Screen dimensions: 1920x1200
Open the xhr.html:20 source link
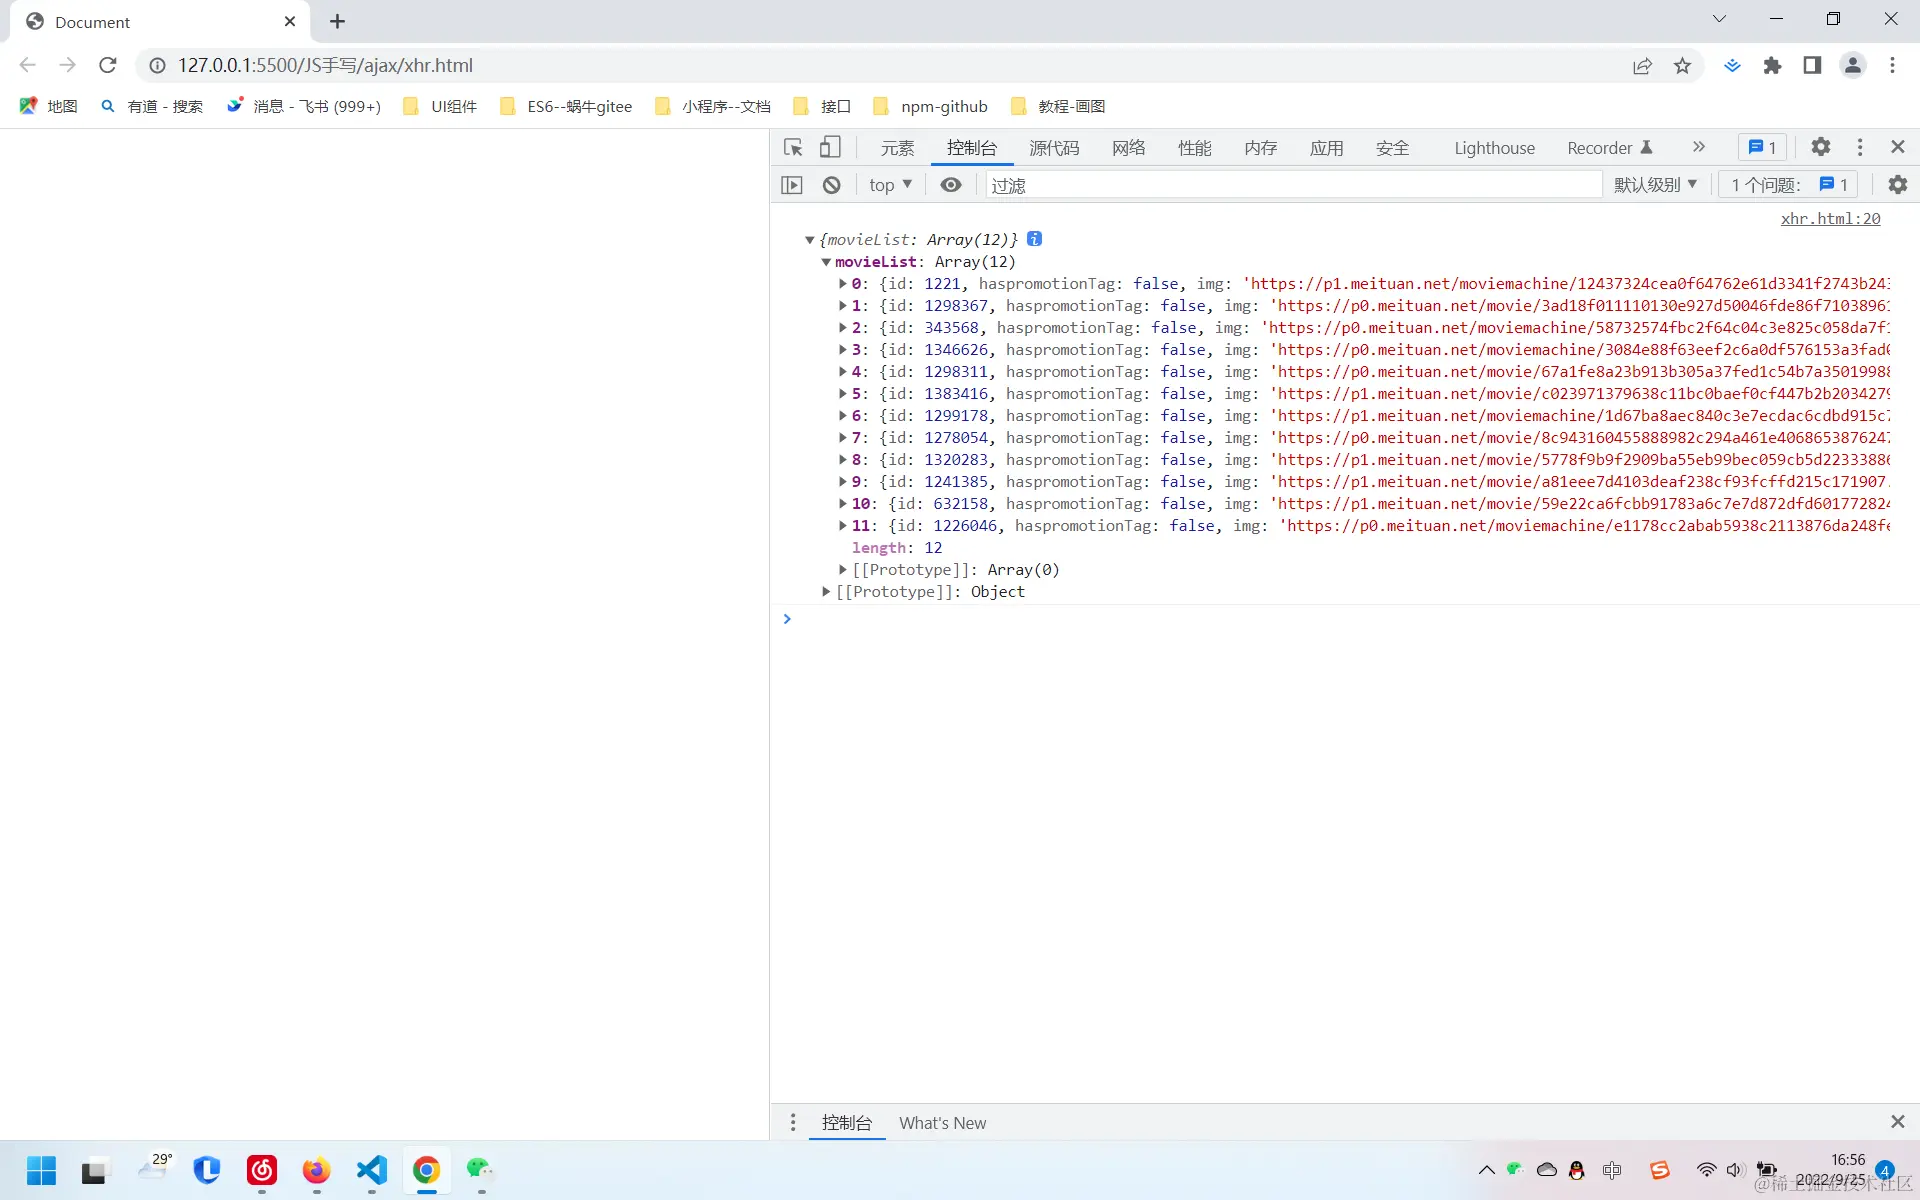pyautogui.click(x=1830, y=218)
